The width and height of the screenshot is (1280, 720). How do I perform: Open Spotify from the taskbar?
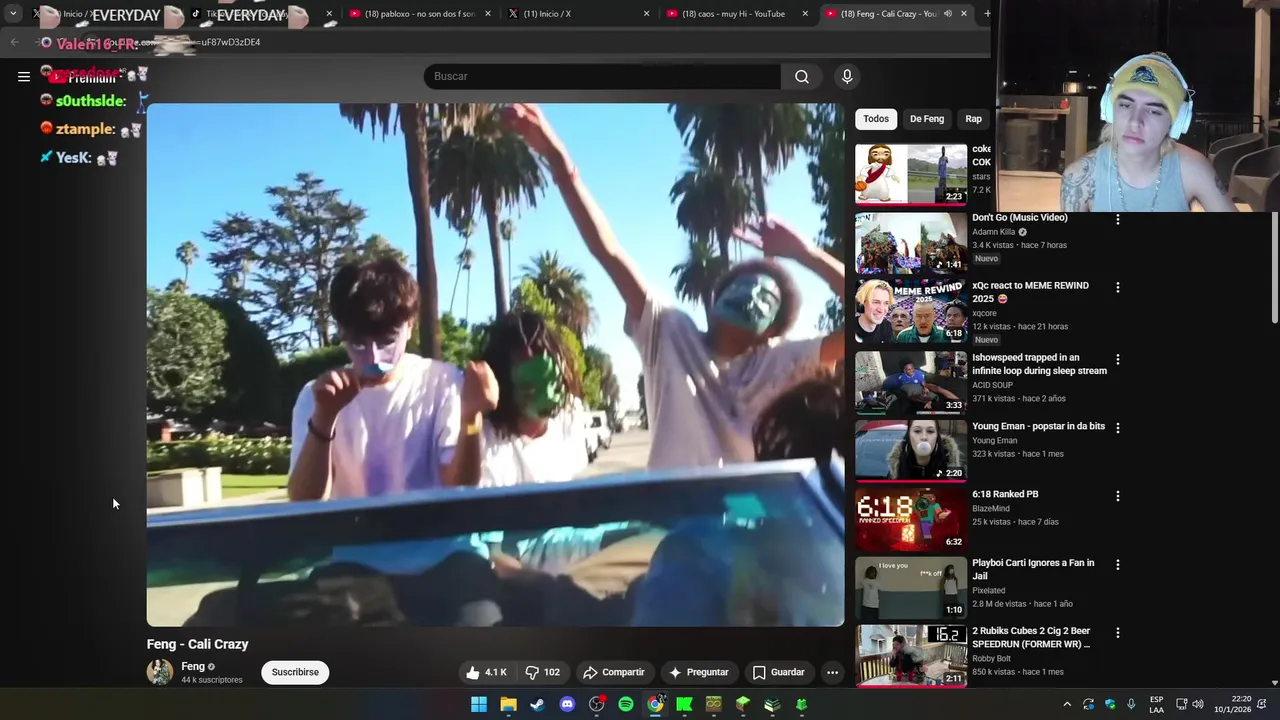(x=626, y=704)
